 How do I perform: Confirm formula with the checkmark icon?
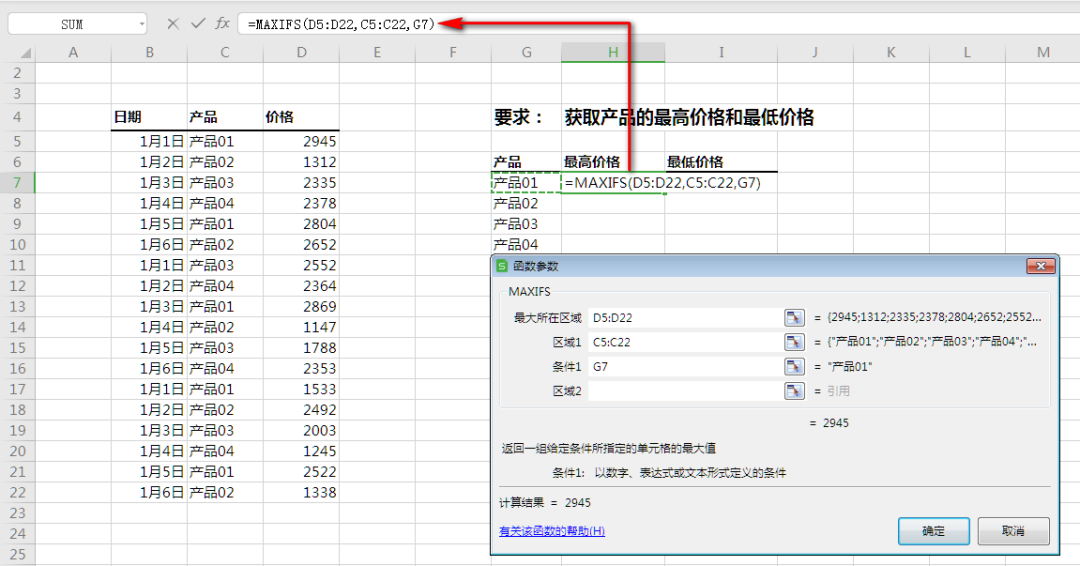coord(198,23)
